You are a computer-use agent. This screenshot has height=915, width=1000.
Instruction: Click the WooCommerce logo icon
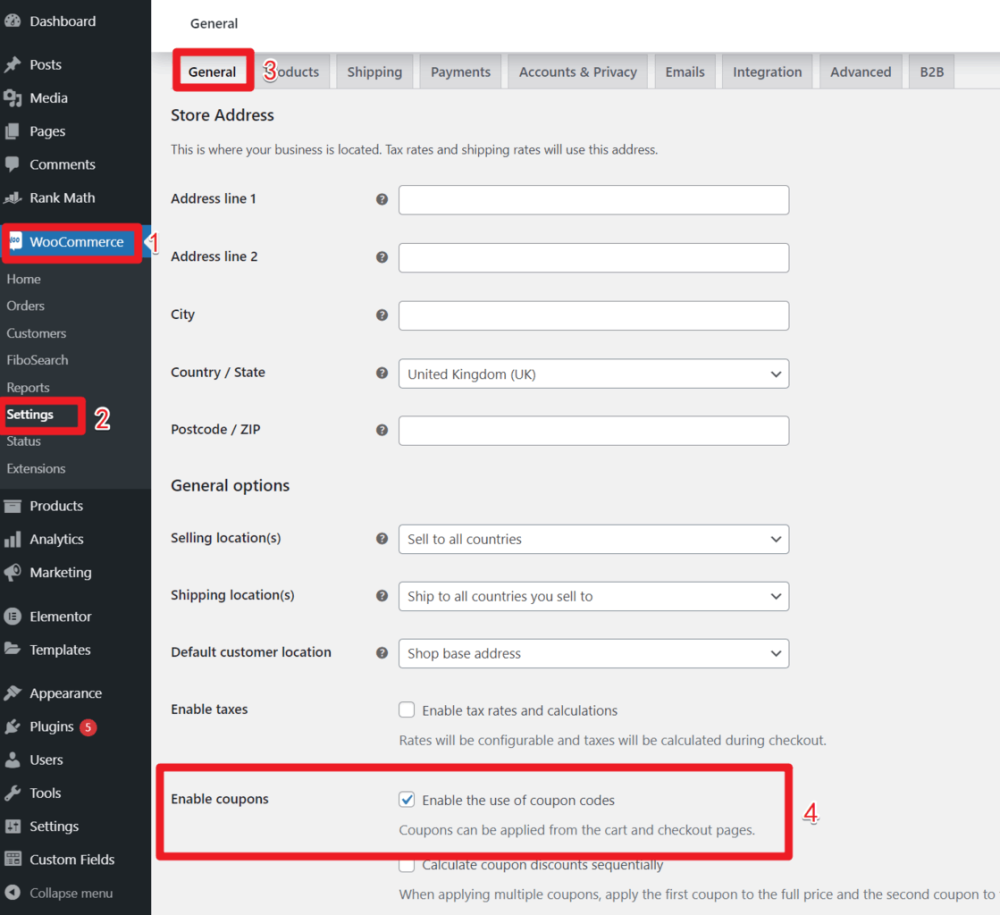click(16, 242)
